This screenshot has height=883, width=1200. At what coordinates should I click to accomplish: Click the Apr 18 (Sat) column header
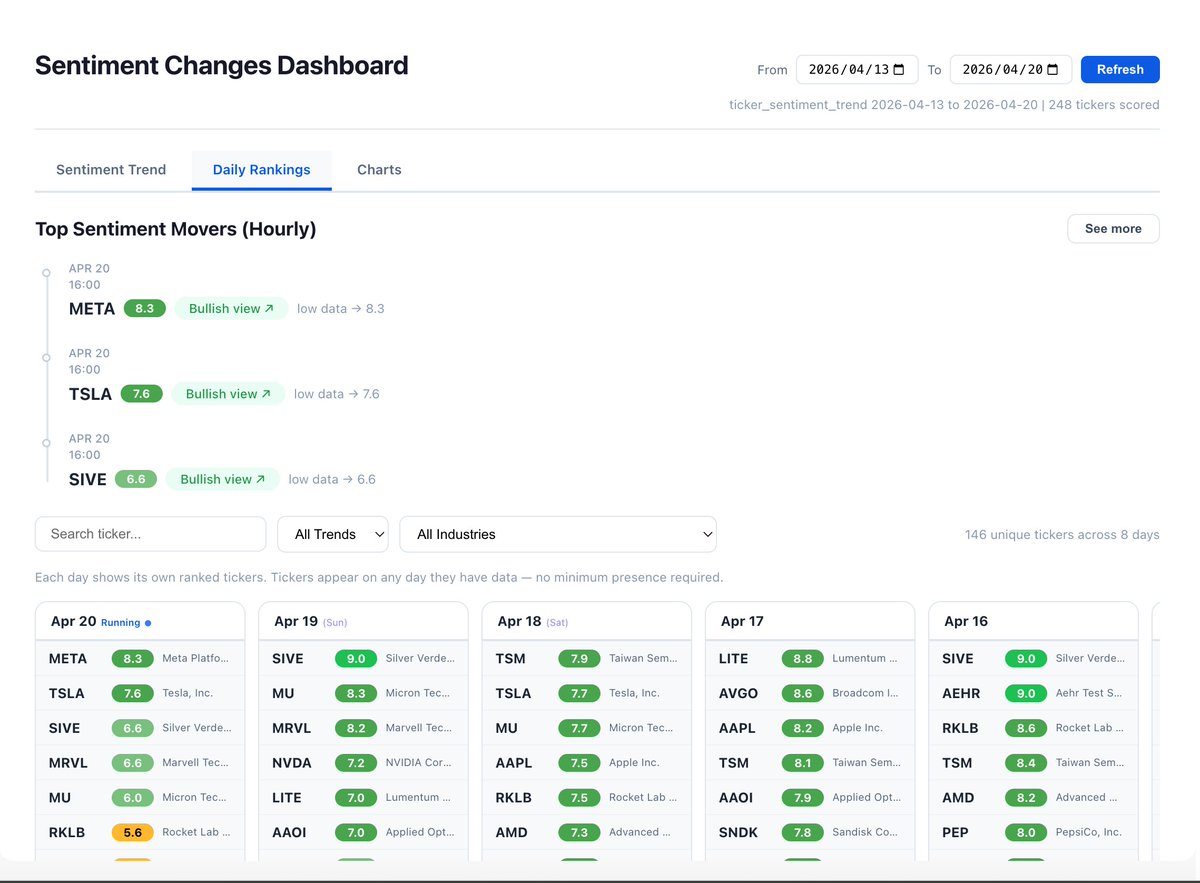586,621
